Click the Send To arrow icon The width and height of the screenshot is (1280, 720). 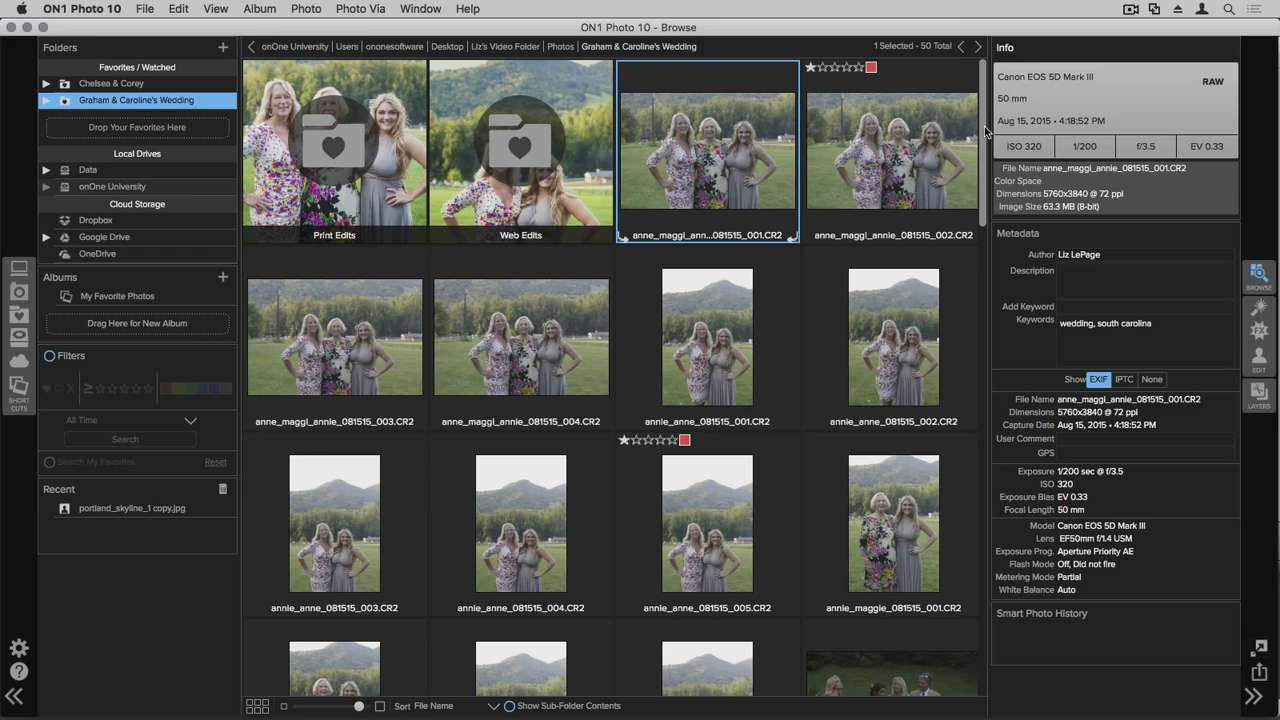pyautogui.click(x=1259, y=648)
